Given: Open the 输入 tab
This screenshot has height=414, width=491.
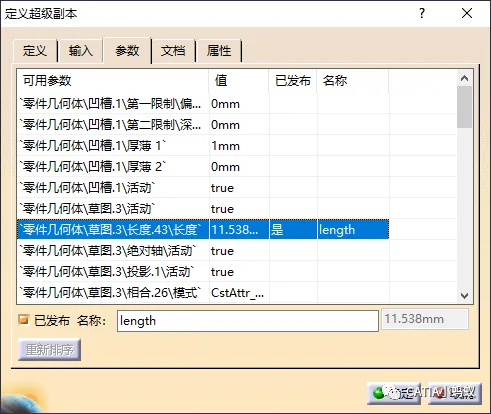Looking at the screenshot, I should (x=80, y=51).
